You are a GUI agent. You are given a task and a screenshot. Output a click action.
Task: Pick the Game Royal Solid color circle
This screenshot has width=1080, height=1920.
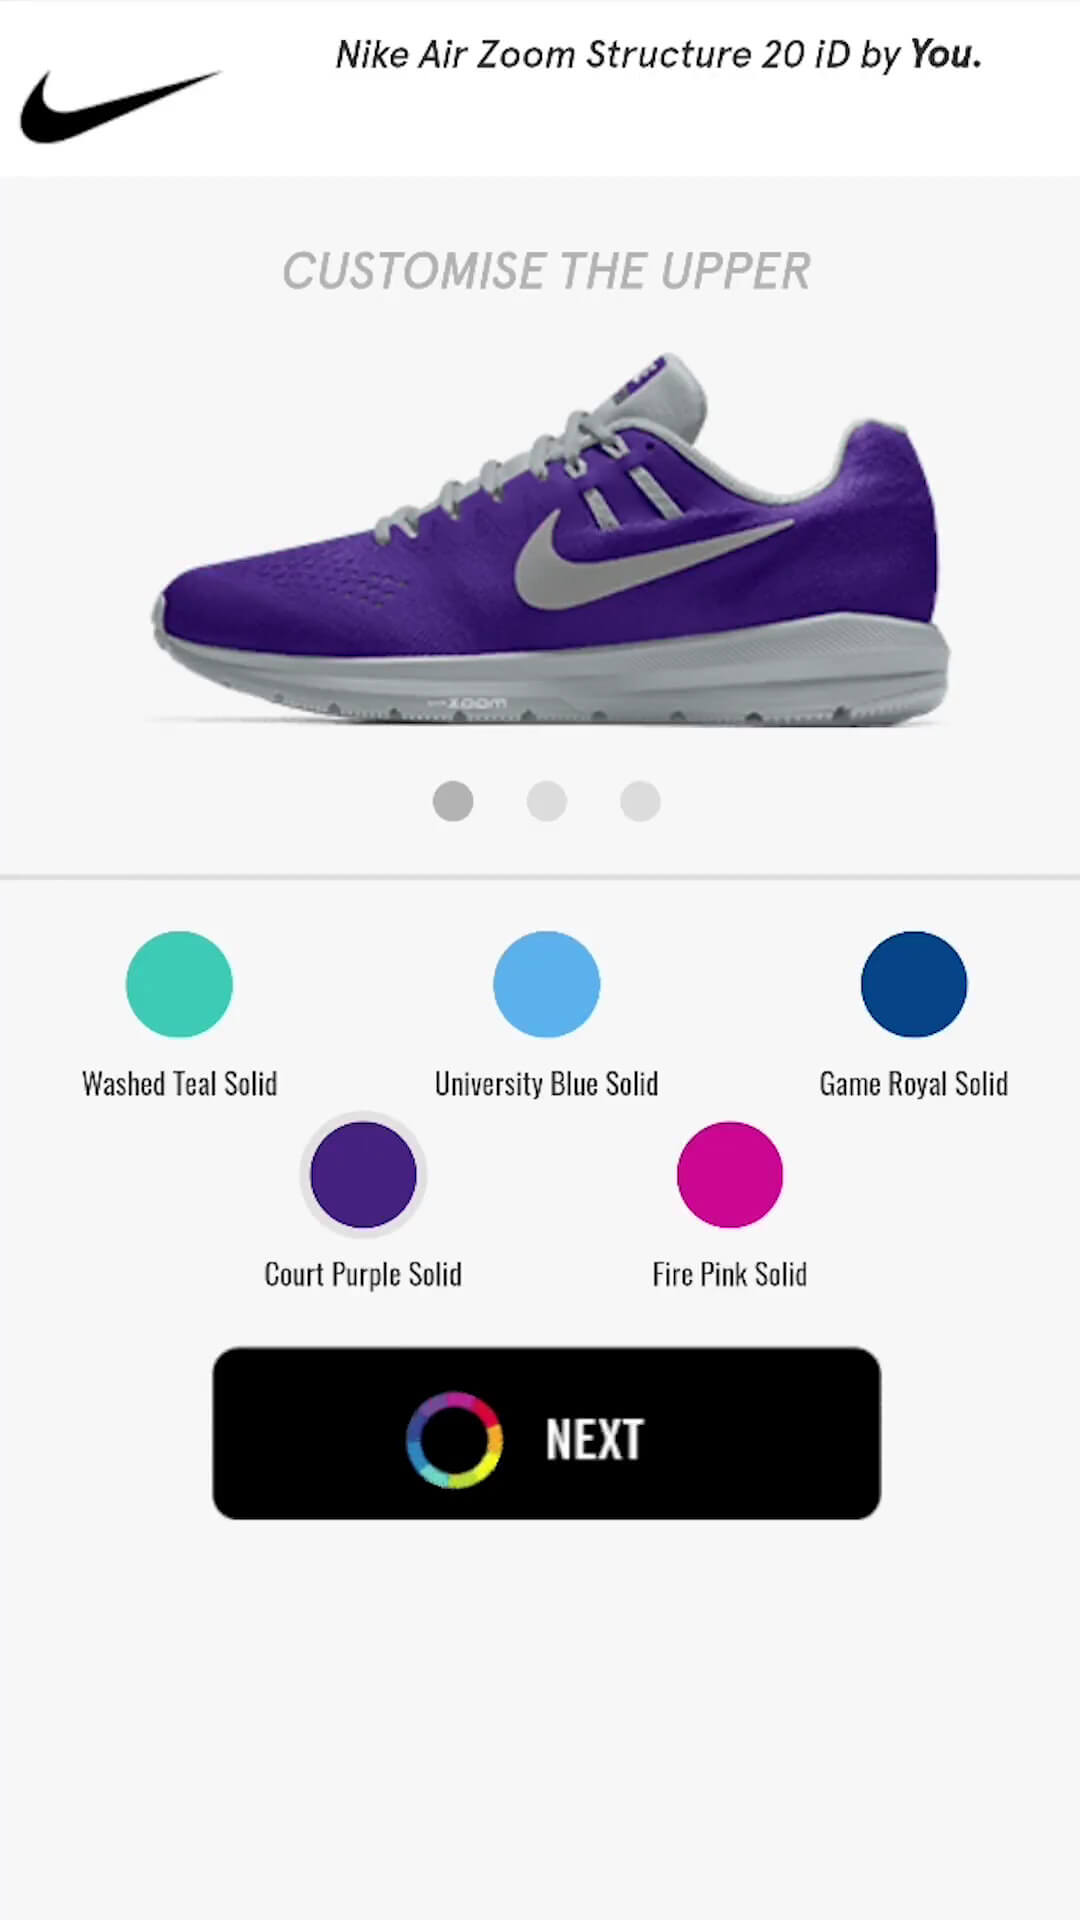point(914,984)
